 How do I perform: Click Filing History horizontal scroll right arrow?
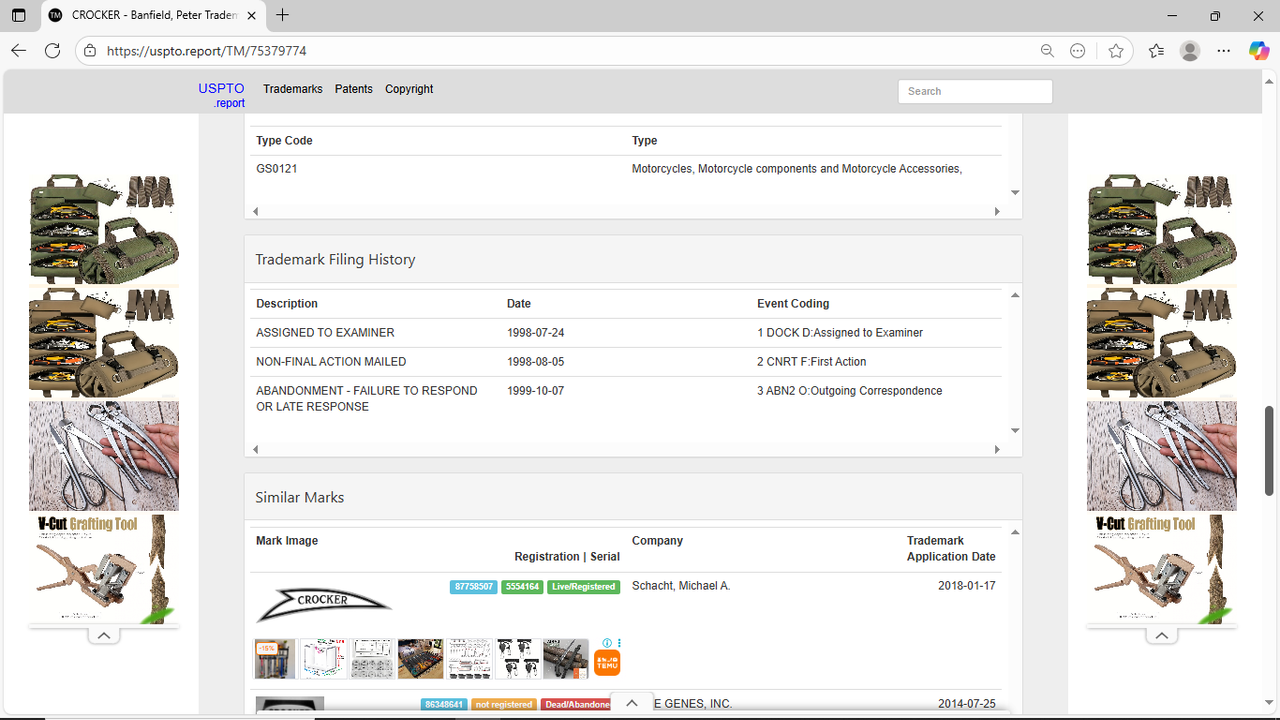pyautogui.click(x=997, y=450)
